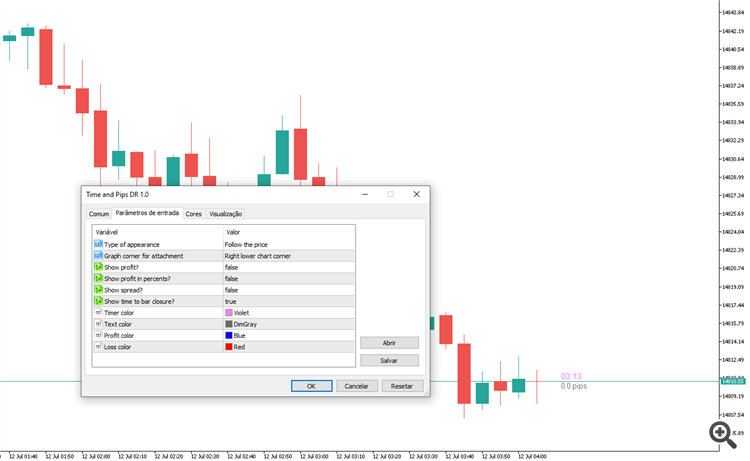Open the 'Follow the price' value dropdown
The width and height of the screenshot is (750, 461).
289,244
